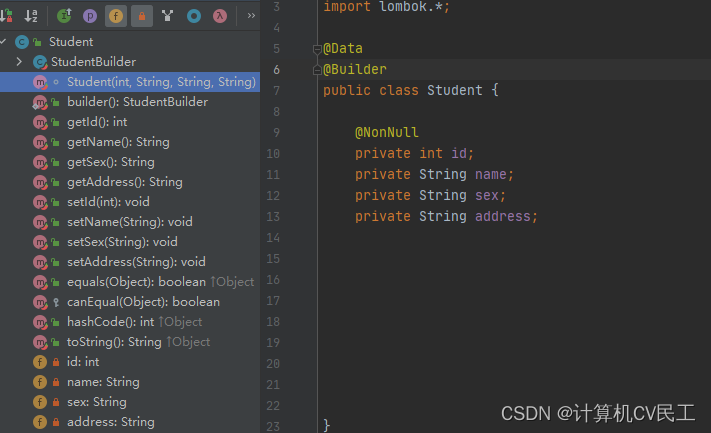This screenshot has height=433, width=711.
Task: Select setSex(String): void method
Action: [x=122, y=242]
